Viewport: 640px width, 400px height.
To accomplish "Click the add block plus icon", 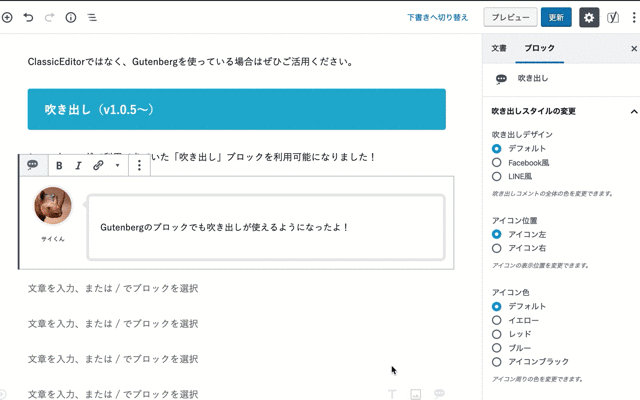I will click(7, 17).
